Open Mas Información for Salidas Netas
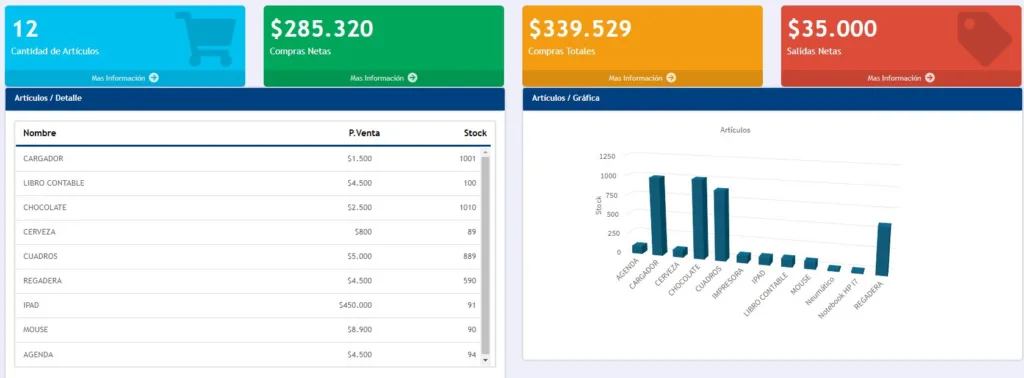The width and height of the screenshot is (1024, 378). point(901,78)
